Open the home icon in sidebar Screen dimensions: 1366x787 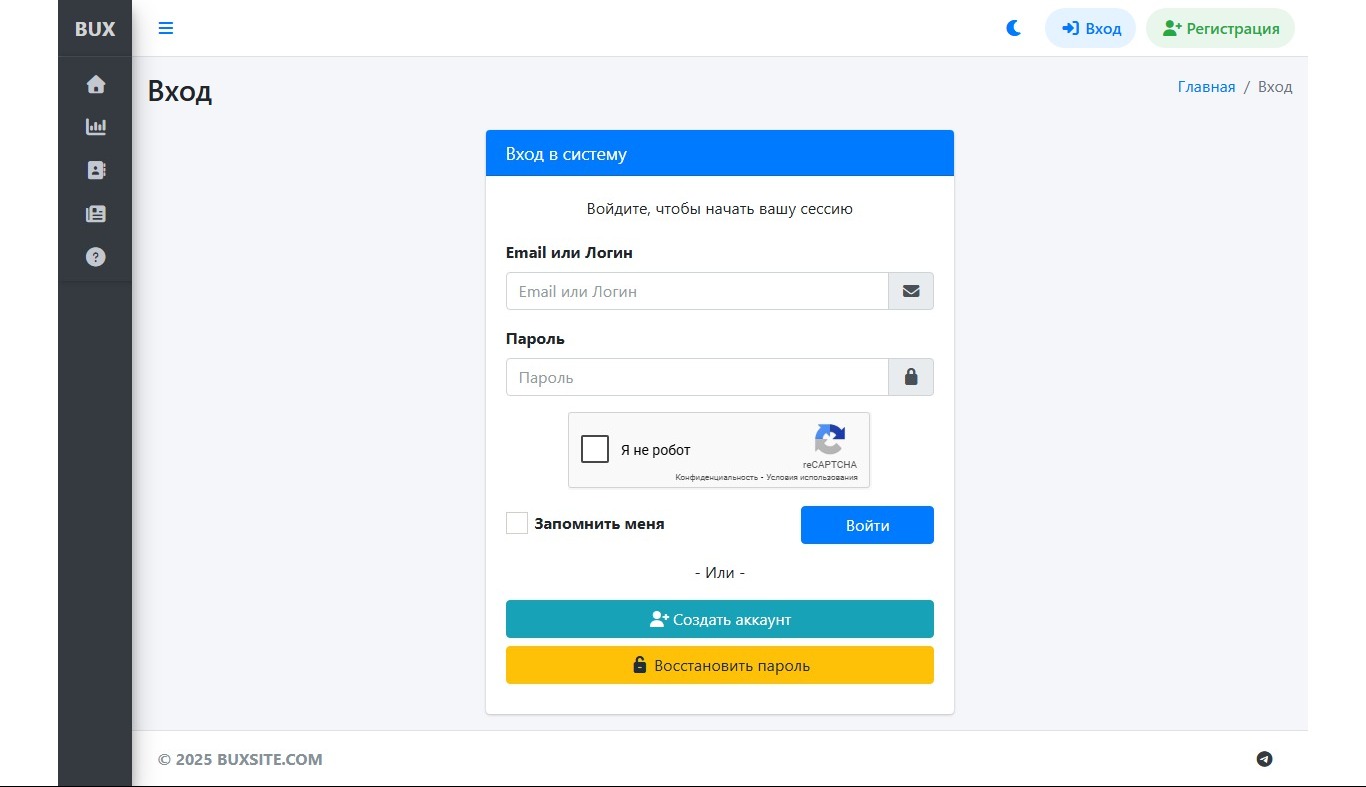pos(96,85)
